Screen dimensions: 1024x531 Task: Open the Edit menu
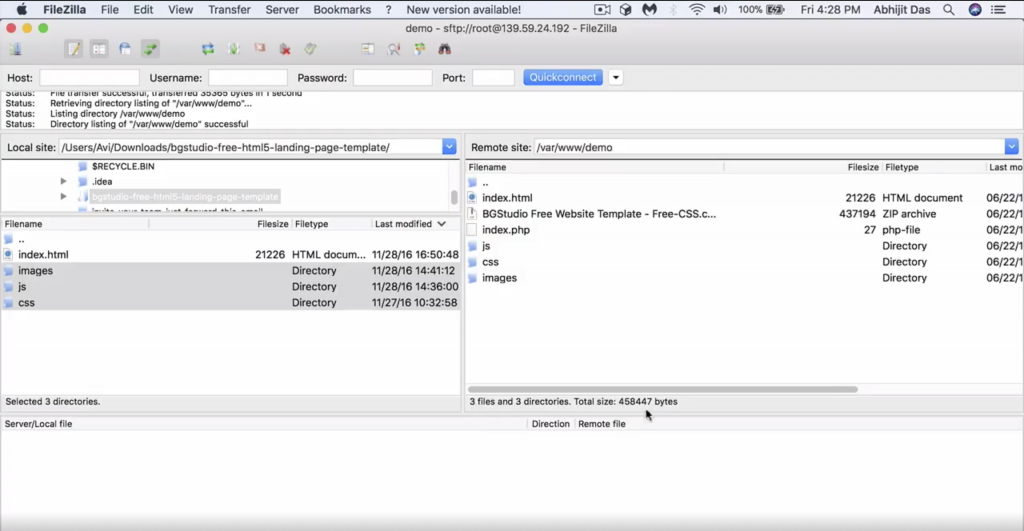(x=143, y=10)
